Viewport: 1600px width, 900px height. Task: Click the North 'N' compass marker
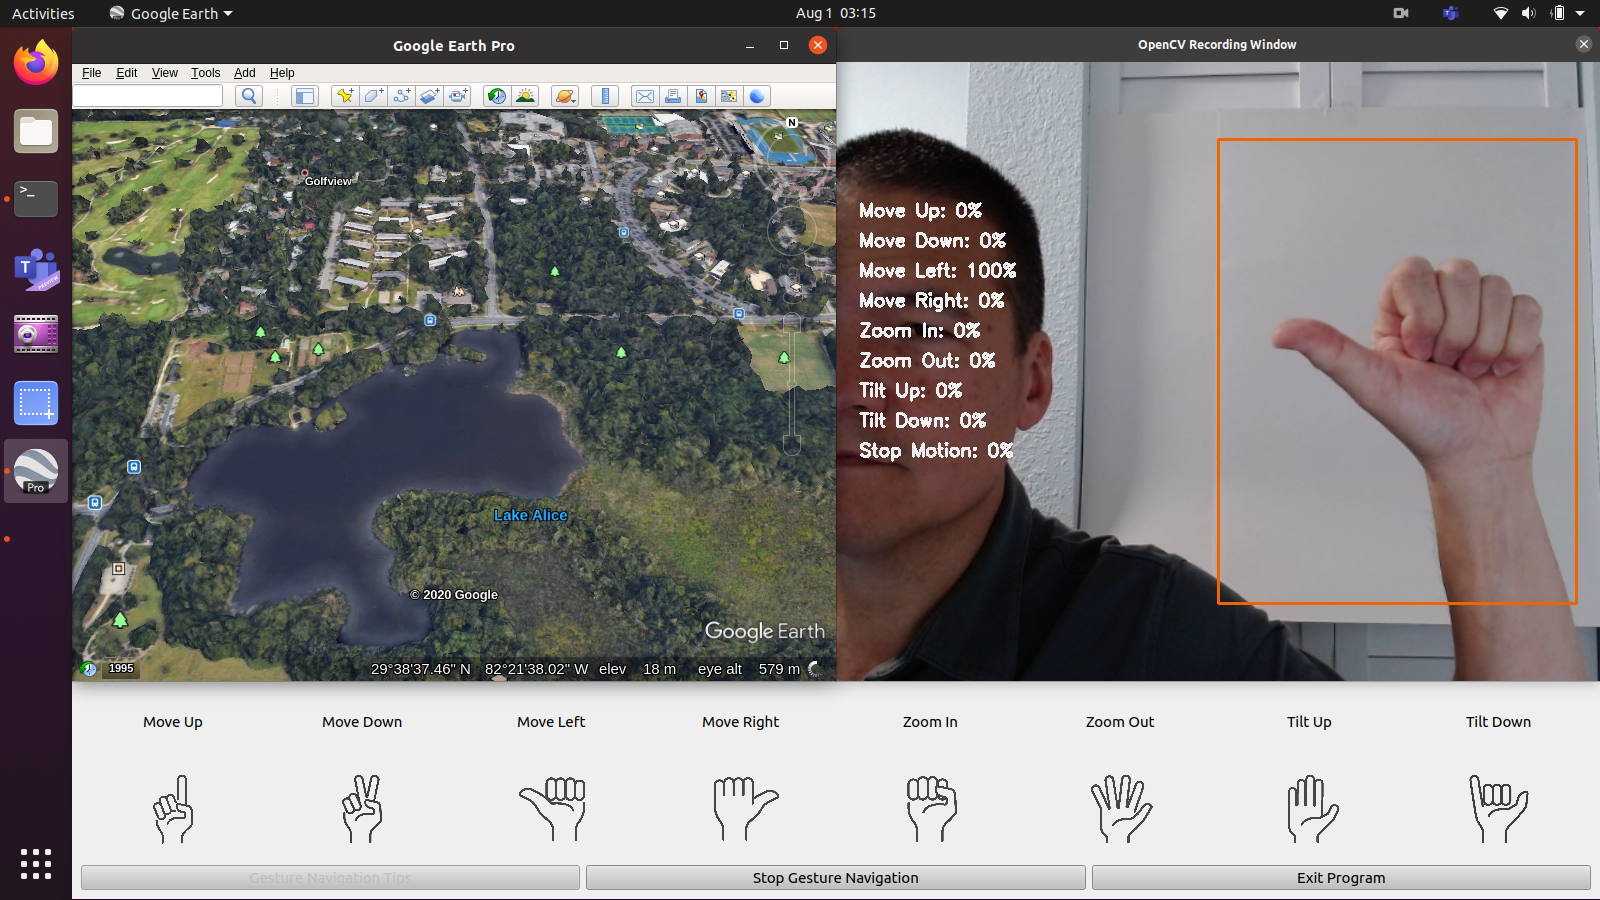[x=792, y=122]
